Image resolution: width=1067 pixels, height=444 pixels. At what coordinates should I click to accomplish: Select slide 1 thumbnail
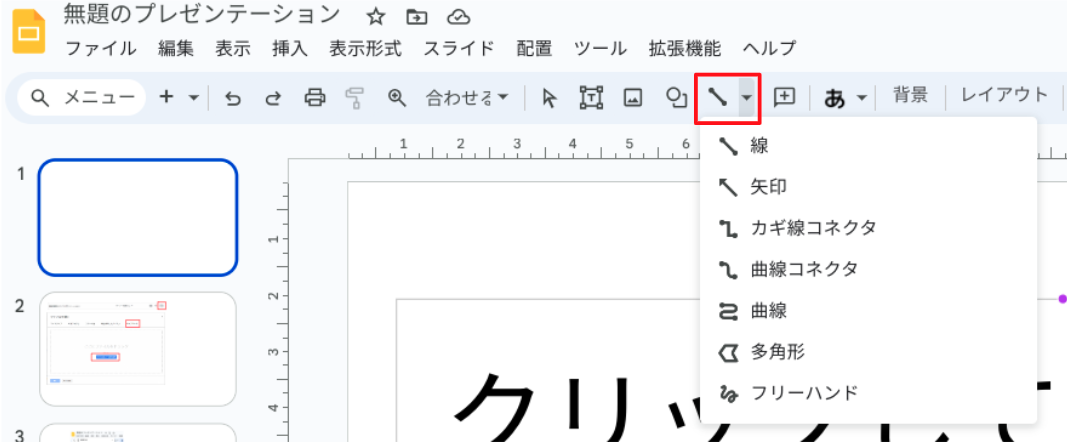(137, 217)
